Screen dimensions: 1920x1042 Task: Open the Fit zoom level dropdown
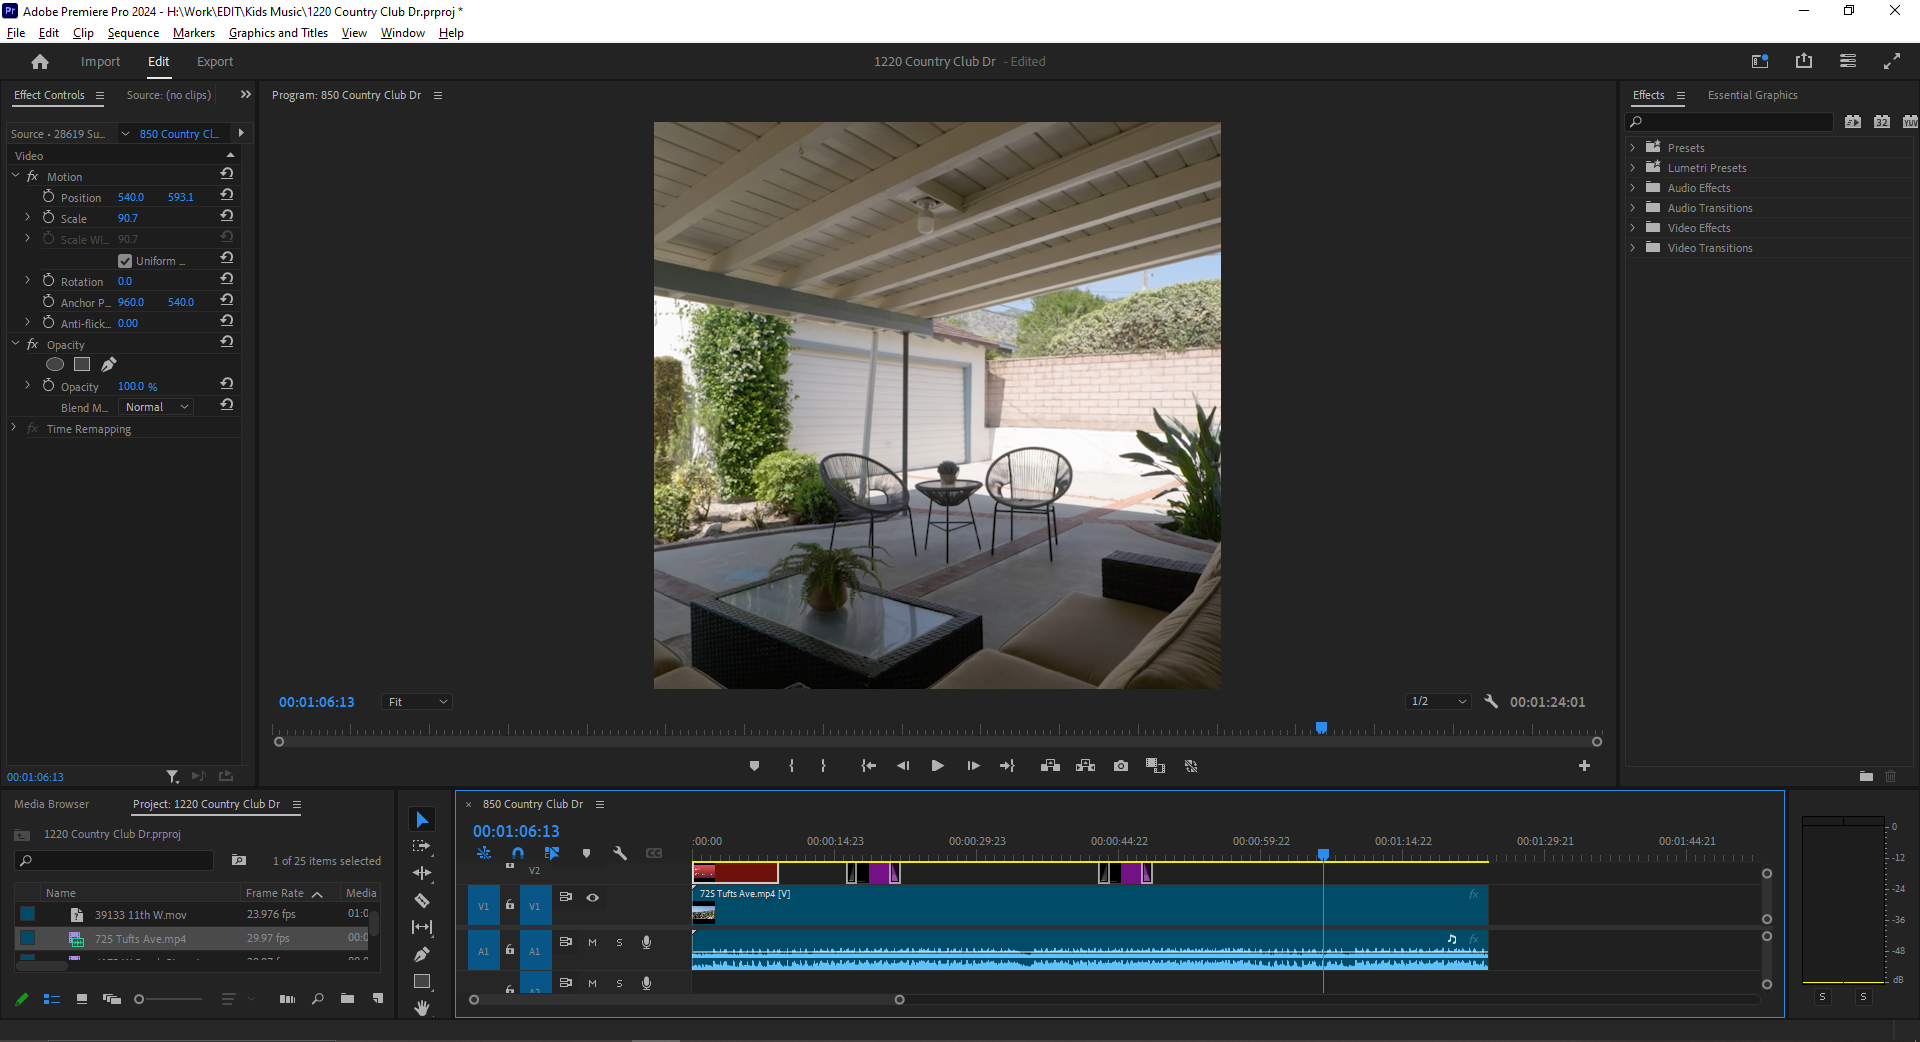tap(418, 702)
